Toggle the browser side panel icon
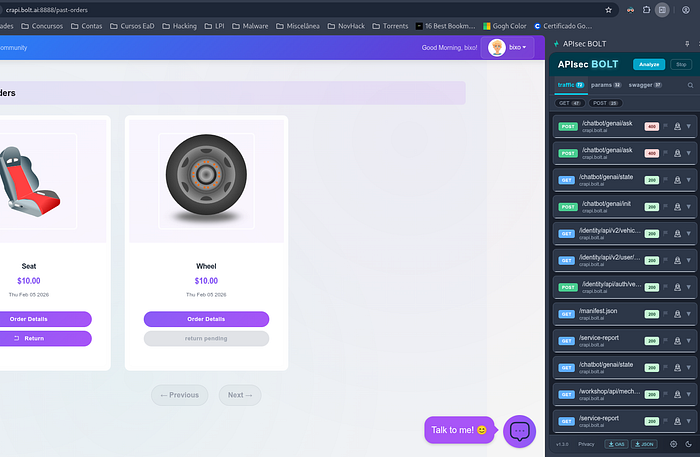The image size is (700, 457). pos(662,10)
